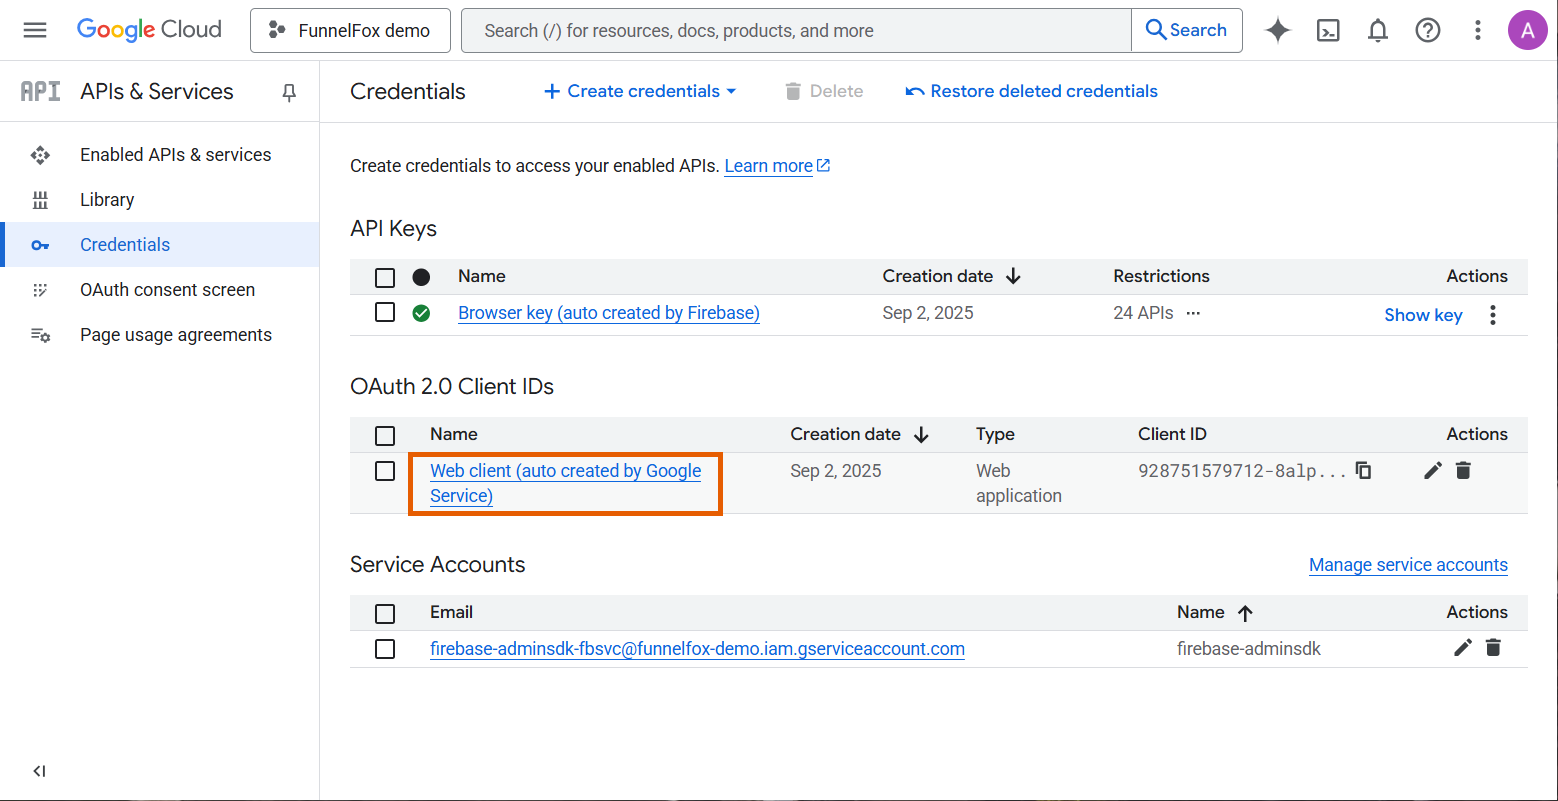
Task: Open Page usage agreements
Action: (x=160, y=335)
